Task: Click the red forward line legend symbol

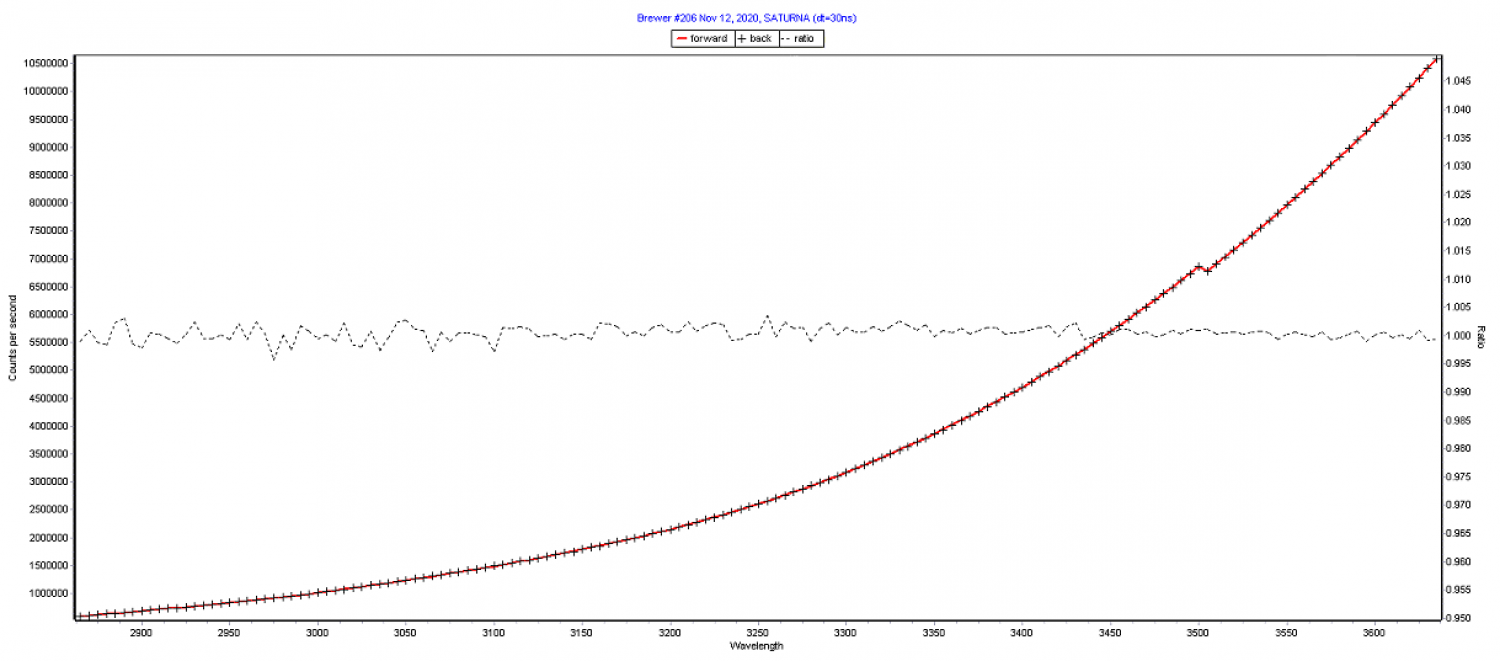Action: (681, 39)
